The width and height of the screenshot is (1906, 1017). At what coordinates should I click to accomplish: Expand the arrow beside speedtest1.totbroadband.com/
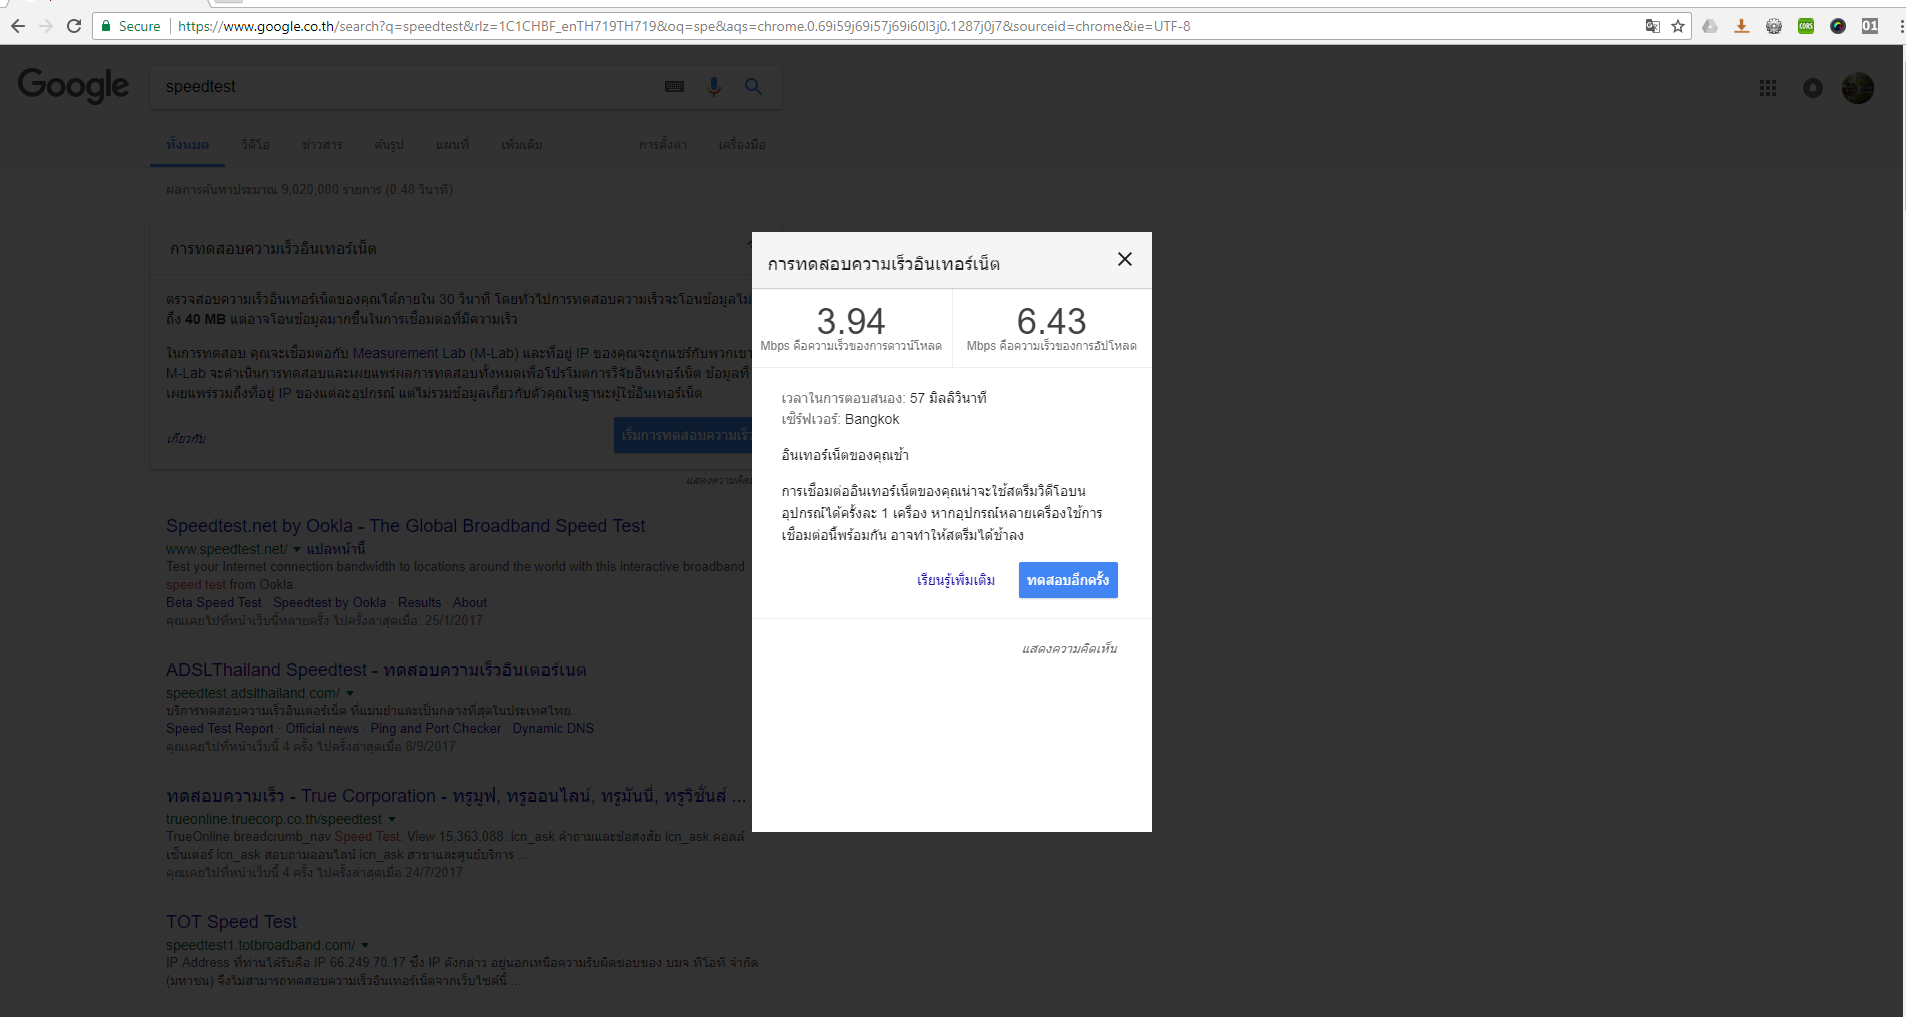pyautogui.click(x=365, y=945)
